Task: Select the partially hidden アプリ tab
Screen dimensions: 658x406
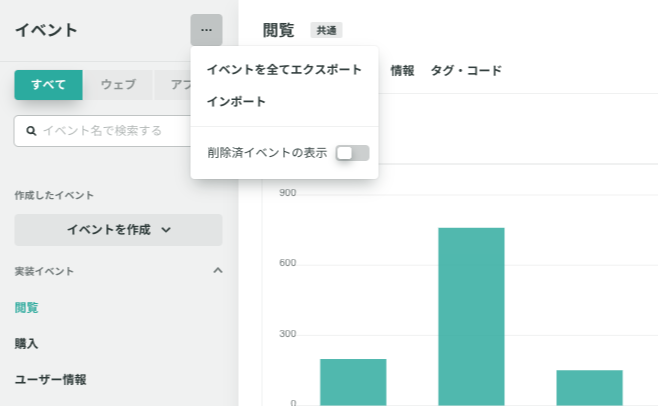Action: click(172, 85)
